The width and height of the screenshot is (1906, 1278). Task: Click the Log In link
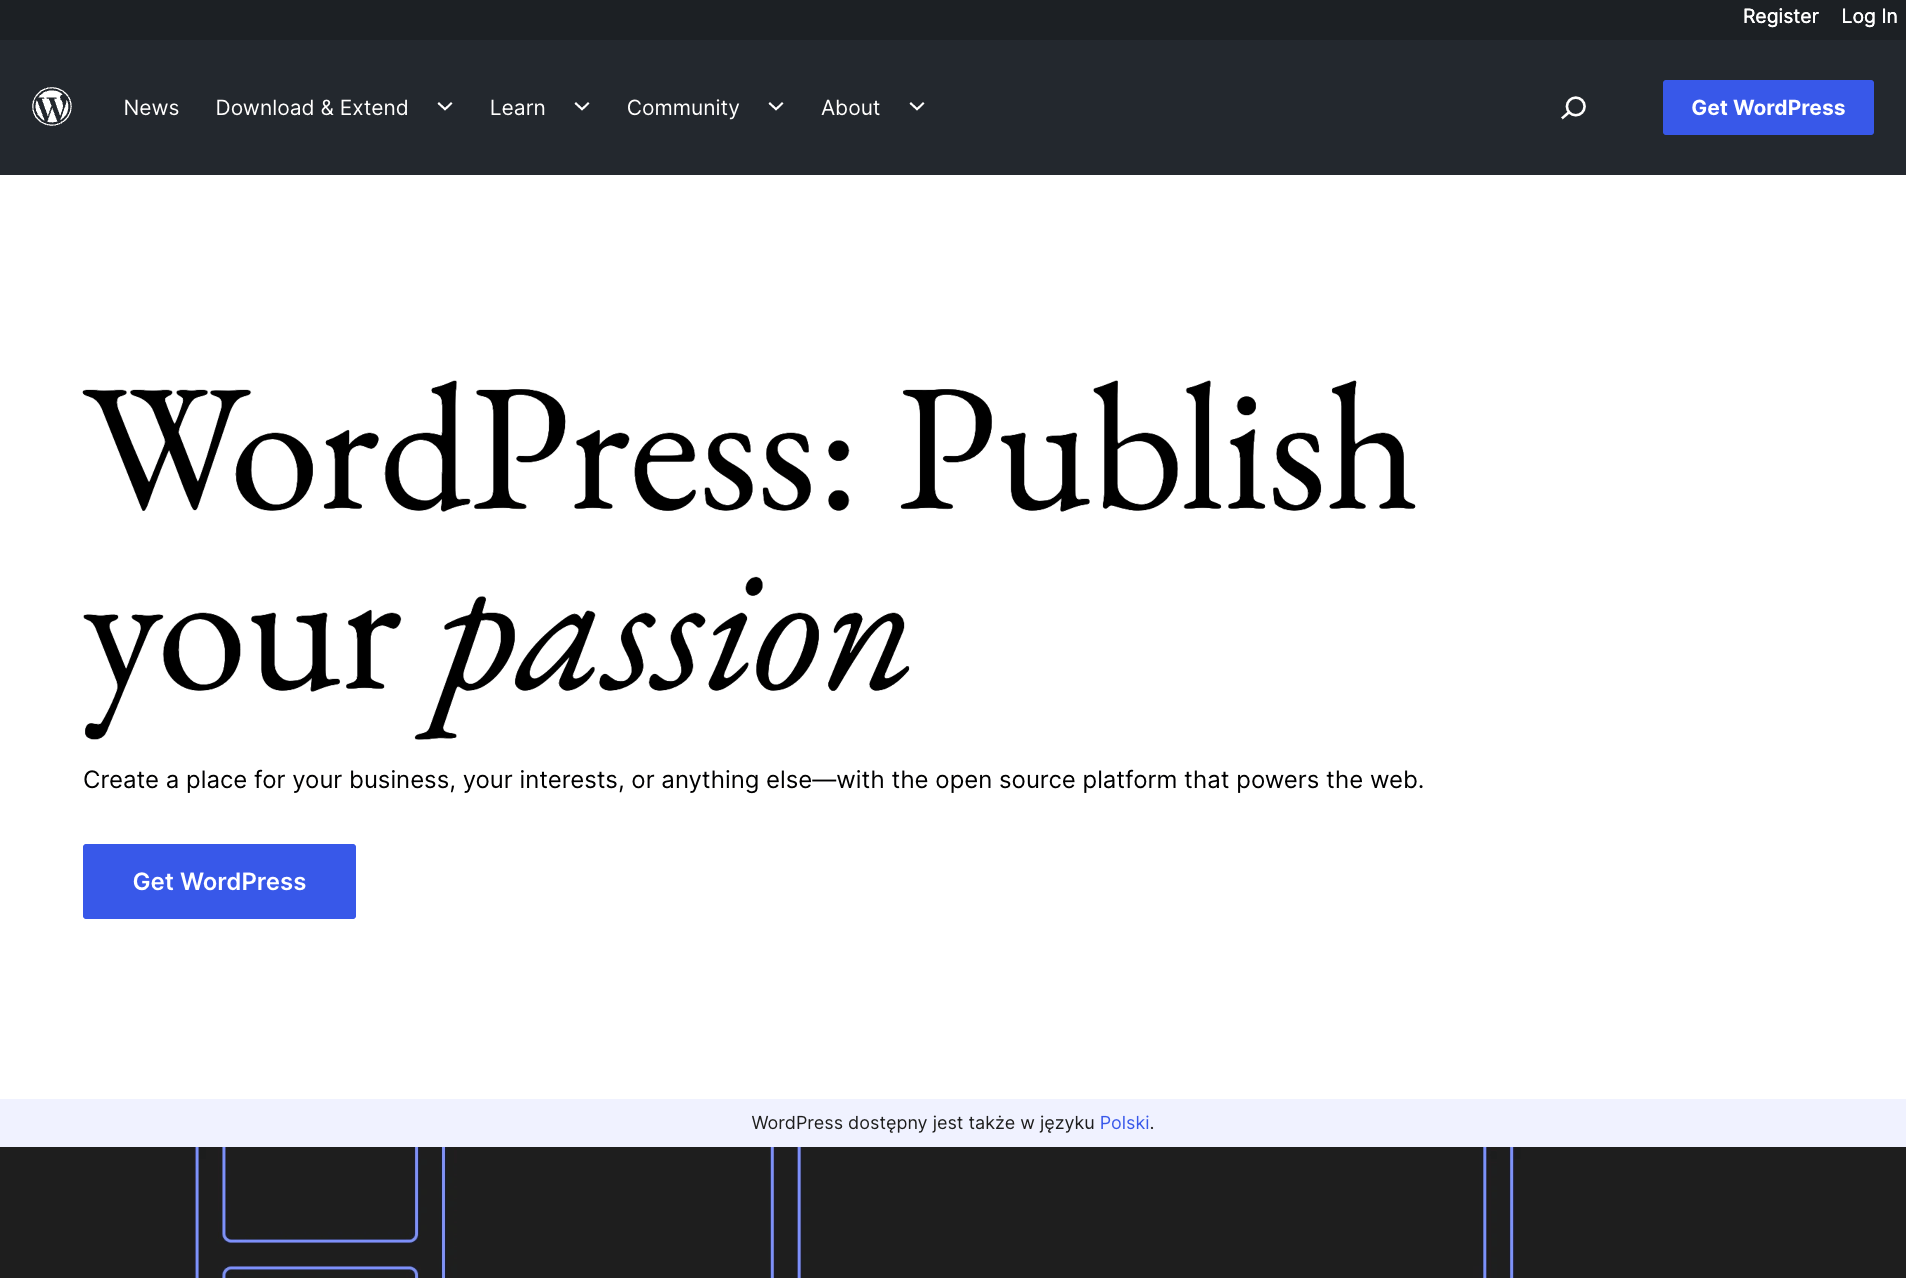[1868, 16]
